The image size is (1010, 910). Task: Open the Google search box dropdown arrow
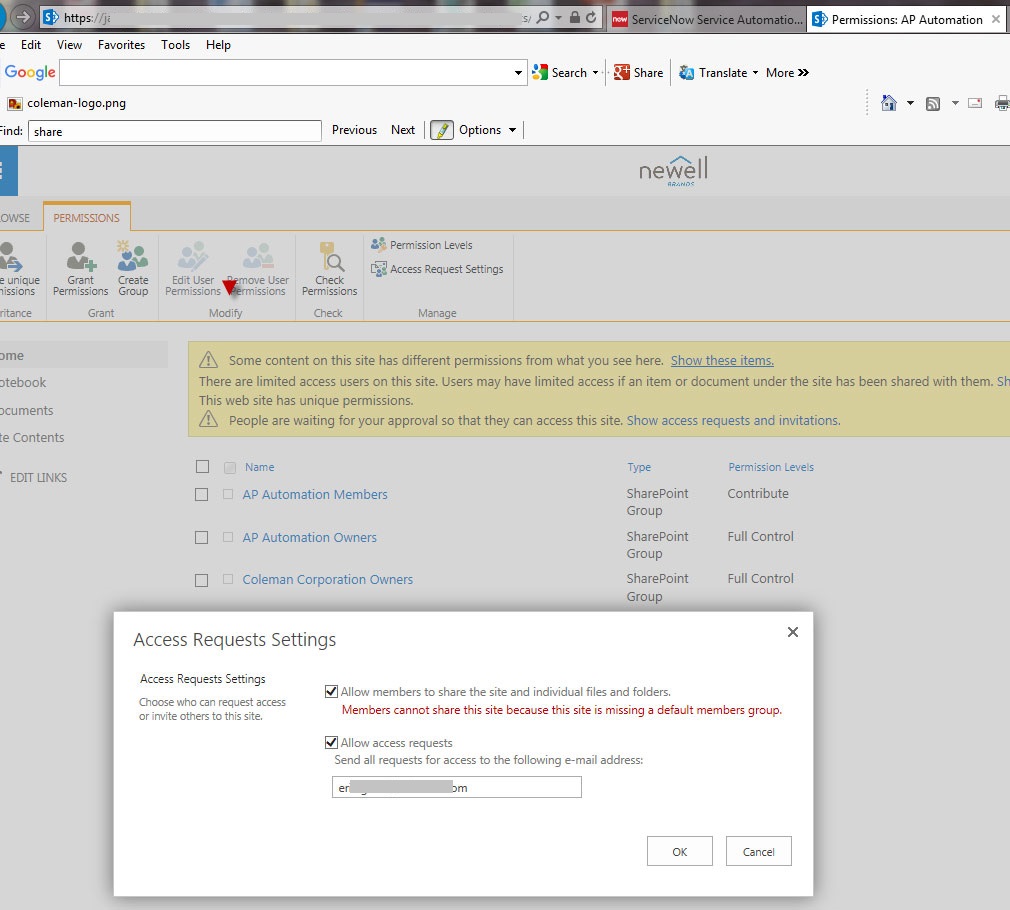coord(518,73)
